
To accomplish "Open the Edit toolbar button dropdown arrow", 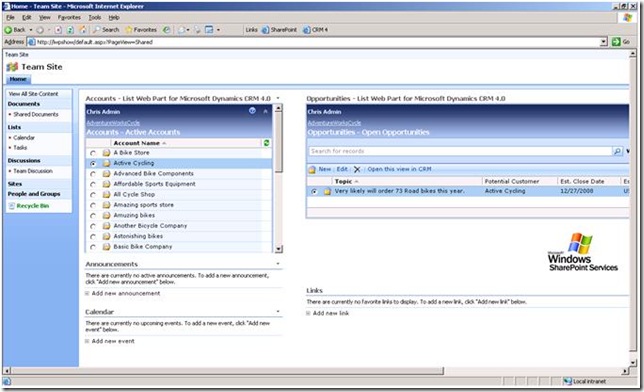I will [218, 30].
